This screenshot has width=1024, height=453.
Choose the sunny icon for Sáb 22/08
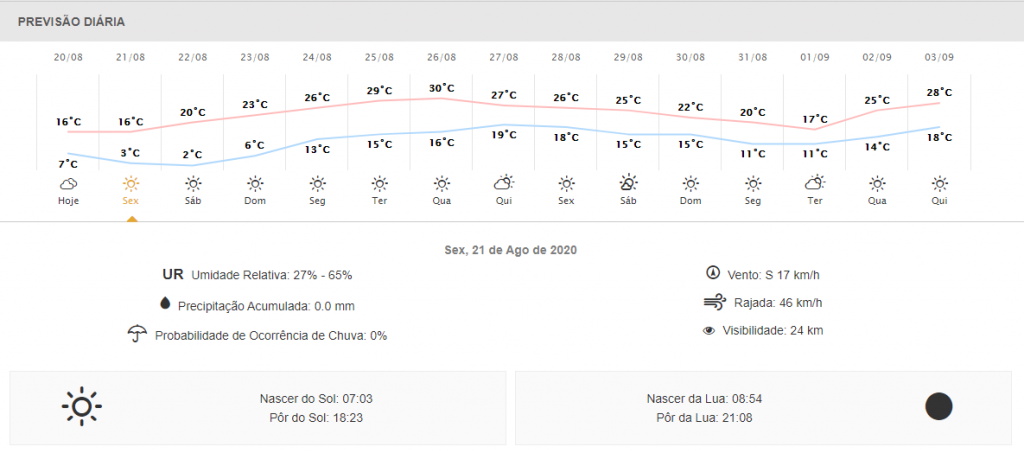tap(193, 183)
